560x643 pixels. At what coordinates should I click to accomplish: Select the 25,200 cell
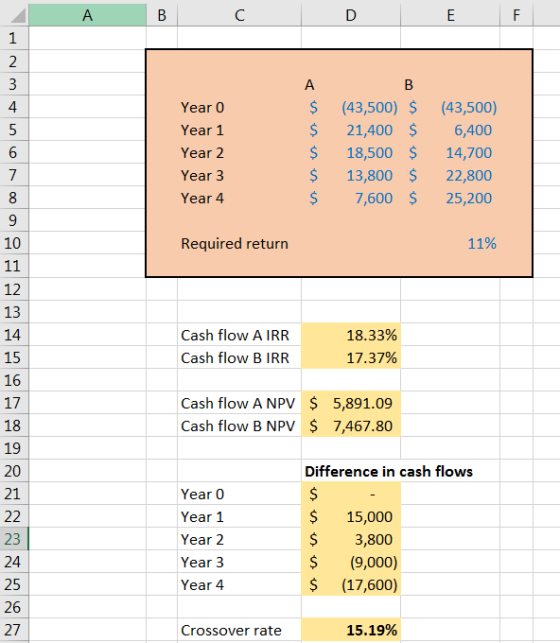(450, 198)
